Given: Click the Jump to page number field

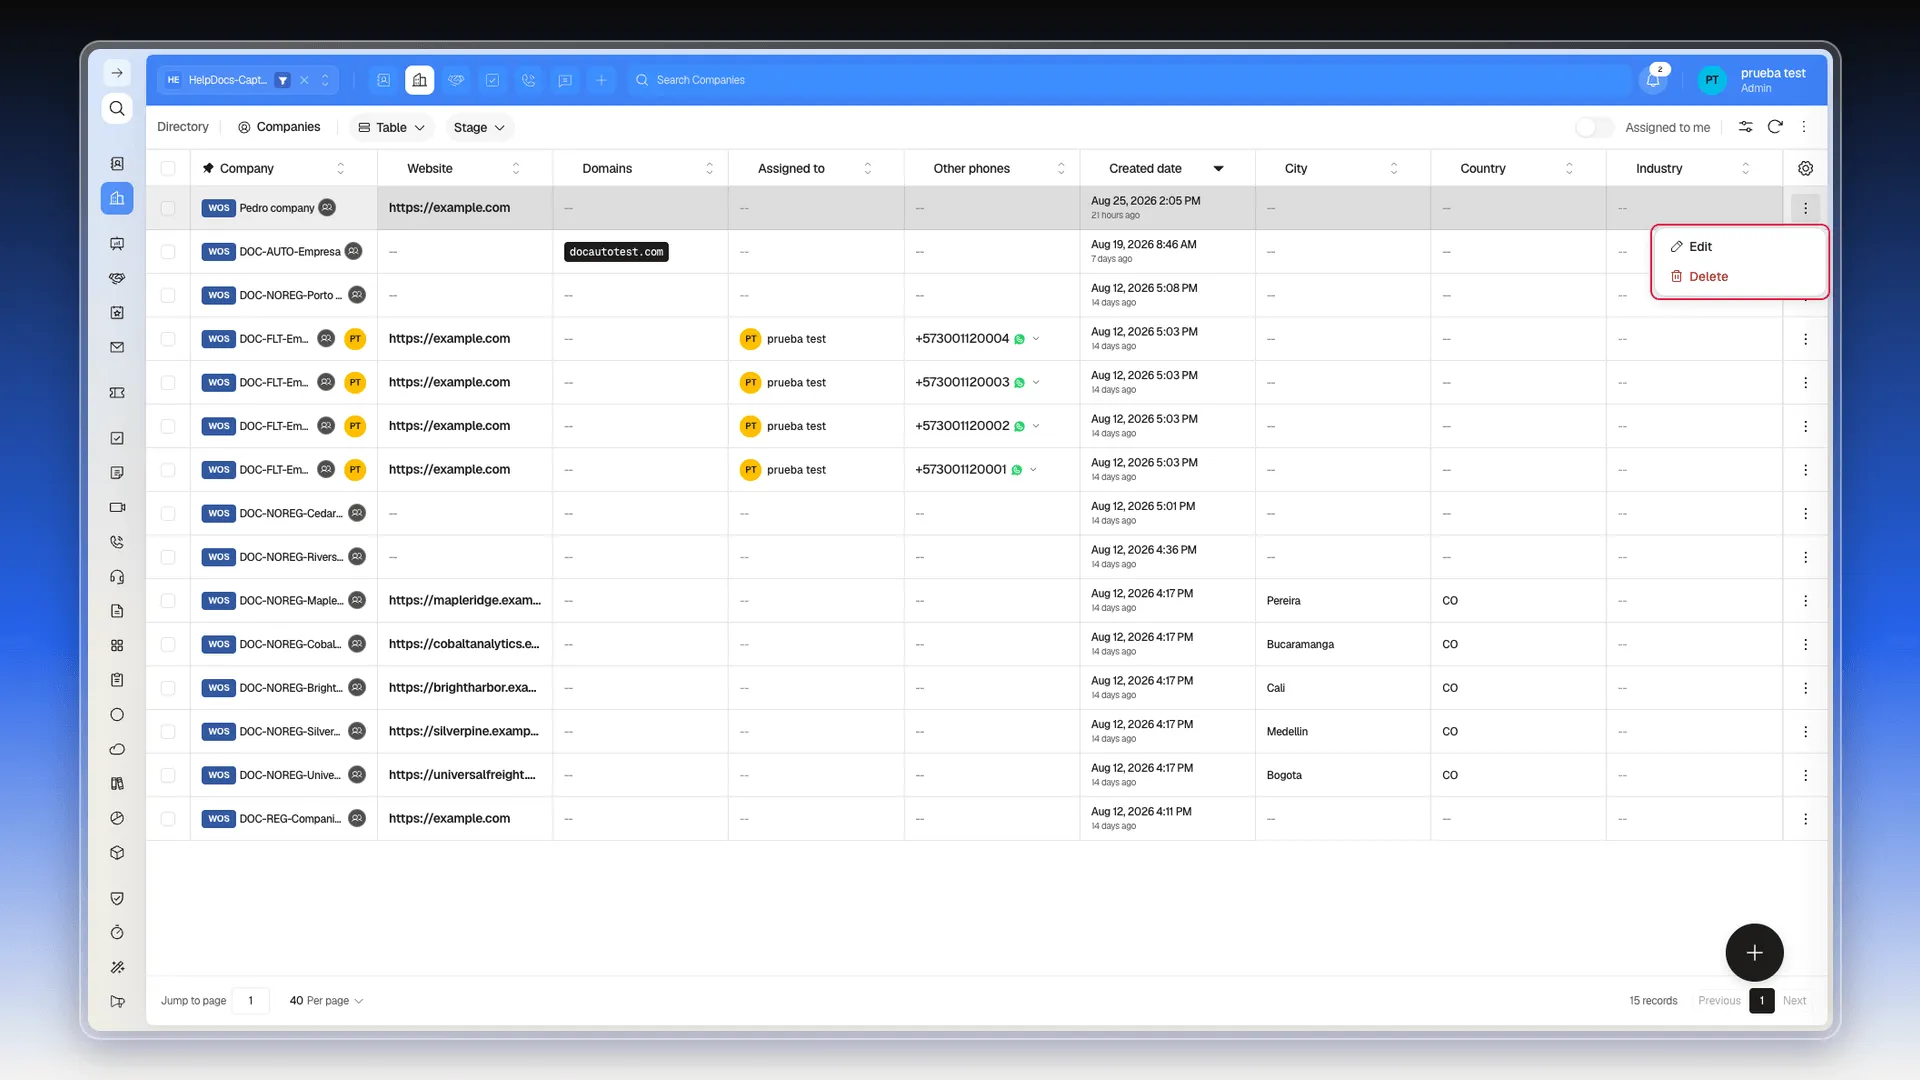Looking at the screenshot, I should [x=251, y=1001].
